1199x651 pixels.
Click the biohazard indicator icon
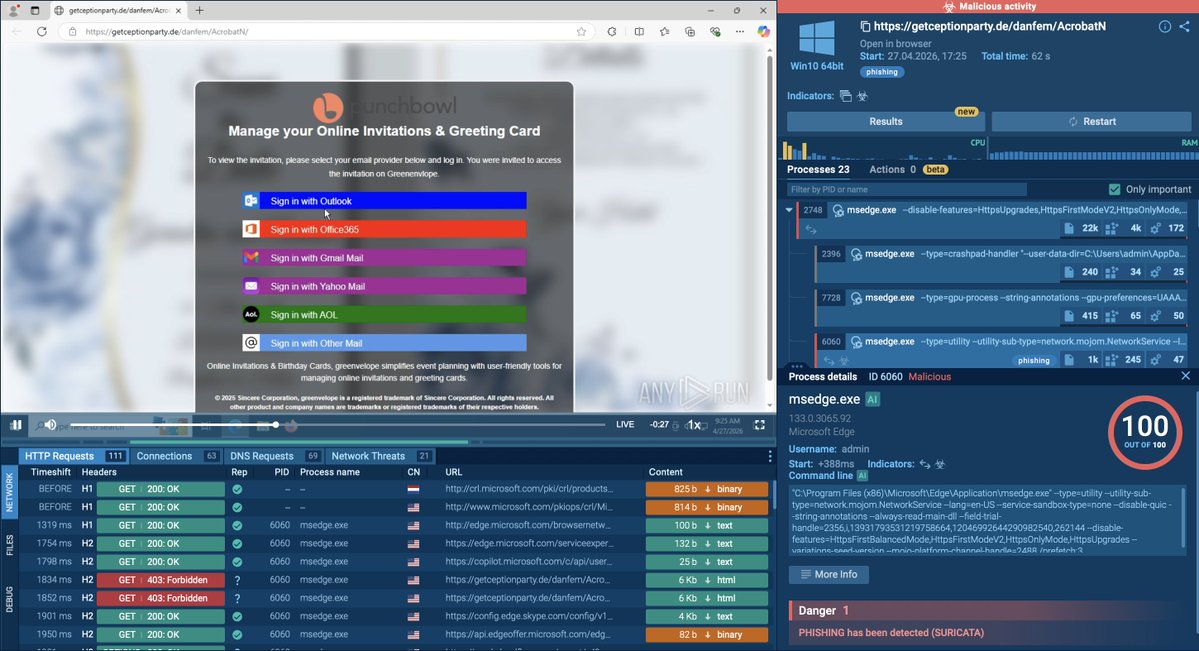pyautogui.click(x=863, y=96)
